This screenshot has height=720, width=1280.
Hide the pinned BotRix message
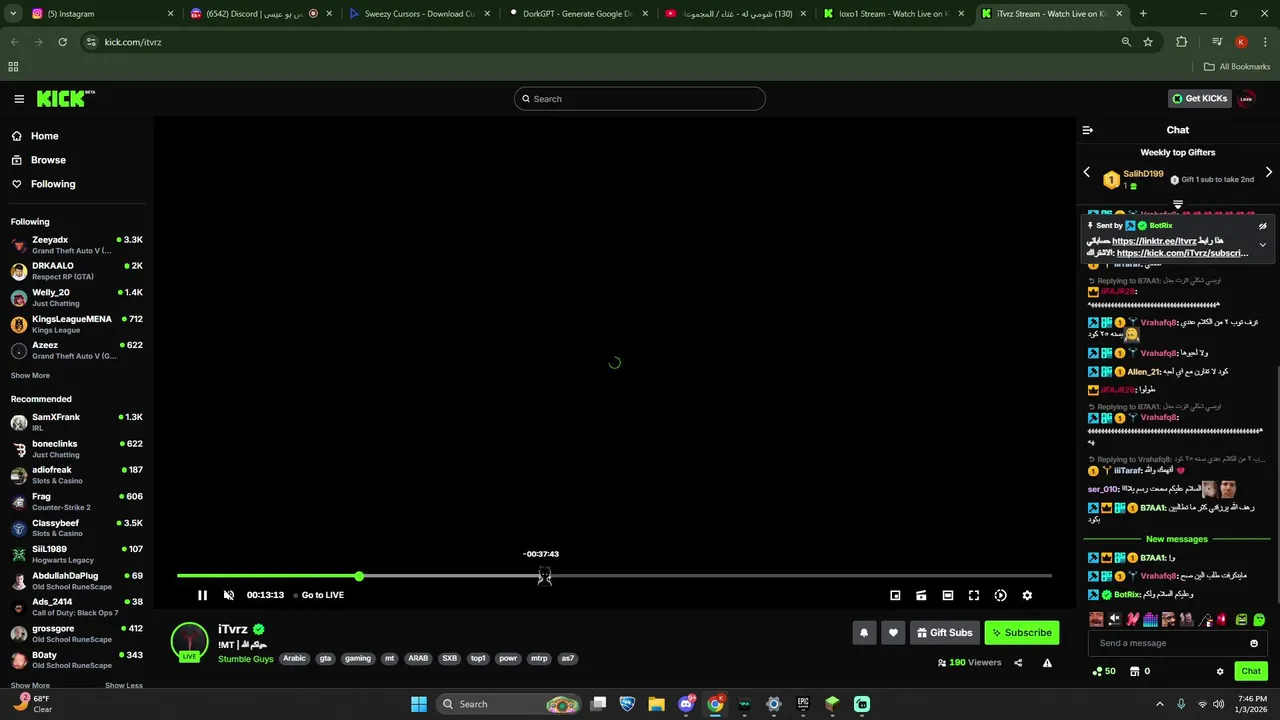click(1262, 226)
